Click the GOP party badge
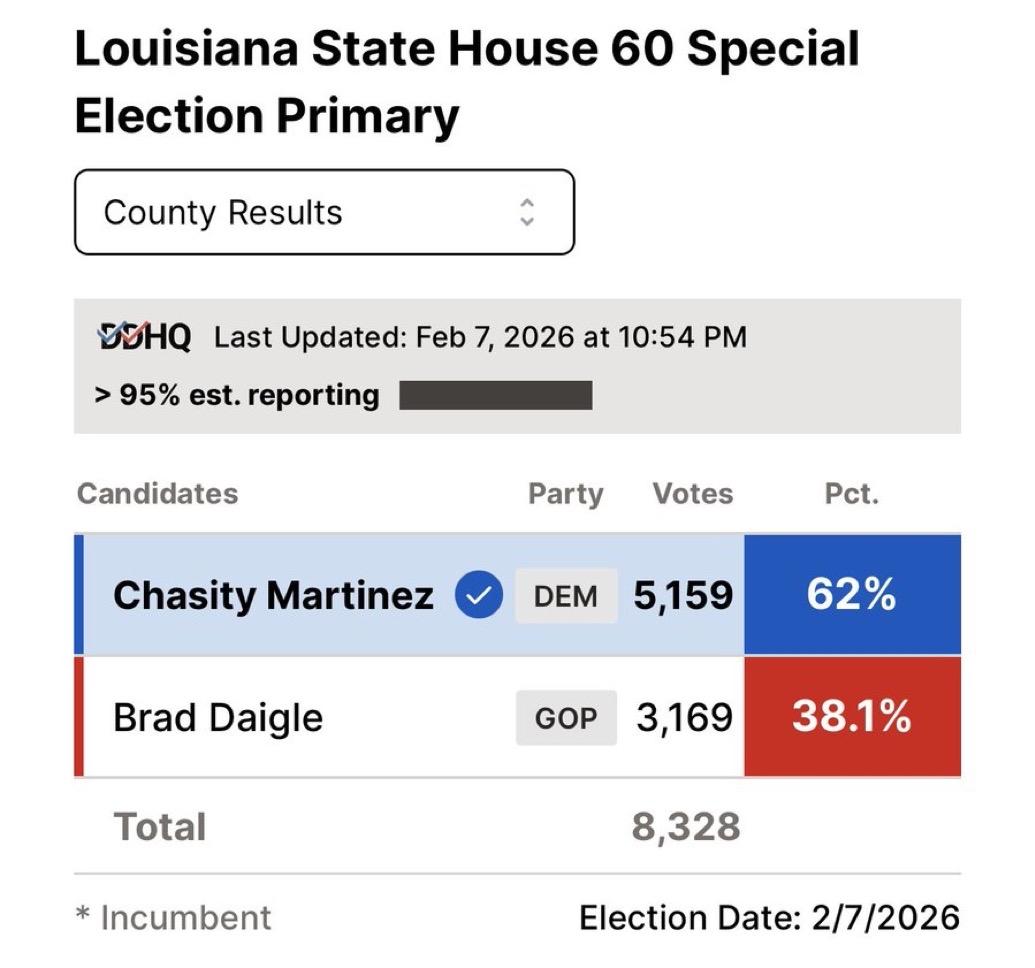 [565, 718]
